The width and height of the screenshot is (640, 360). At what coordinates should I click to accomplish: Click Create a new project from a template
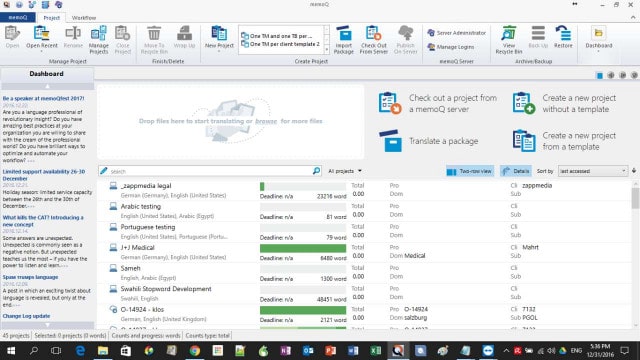pyautogui.click(x=564, y=141)
